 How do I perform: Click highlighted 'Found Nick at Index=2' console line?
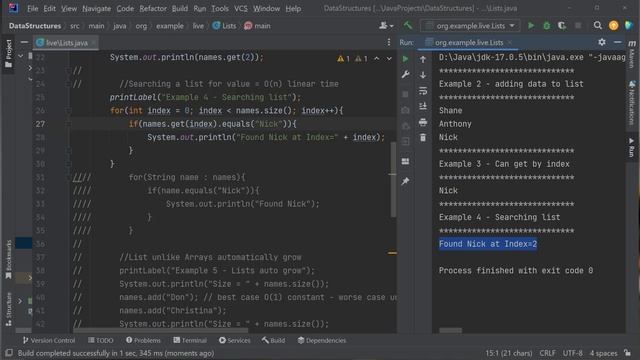click(x=488, y=244)
